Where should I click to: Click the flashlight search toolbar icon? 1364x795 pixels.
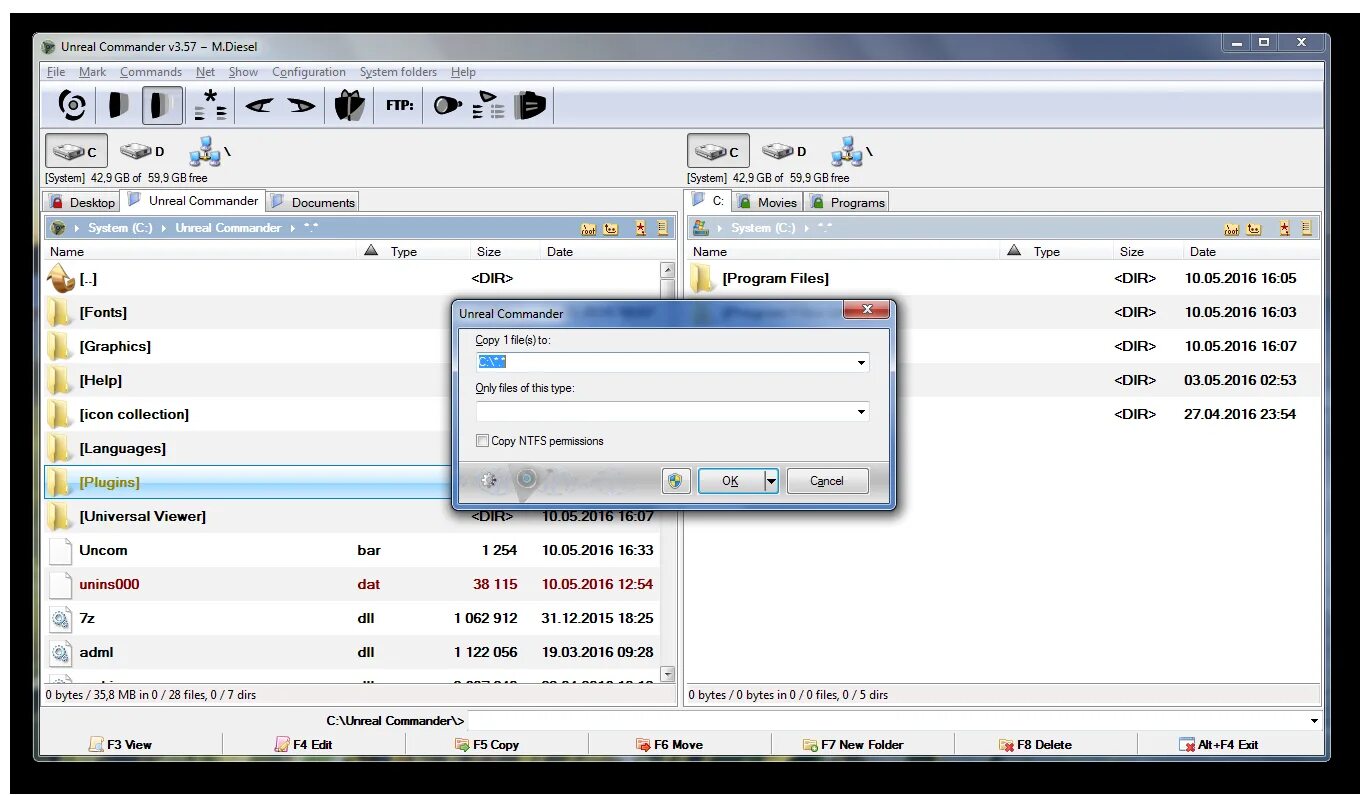447,105
